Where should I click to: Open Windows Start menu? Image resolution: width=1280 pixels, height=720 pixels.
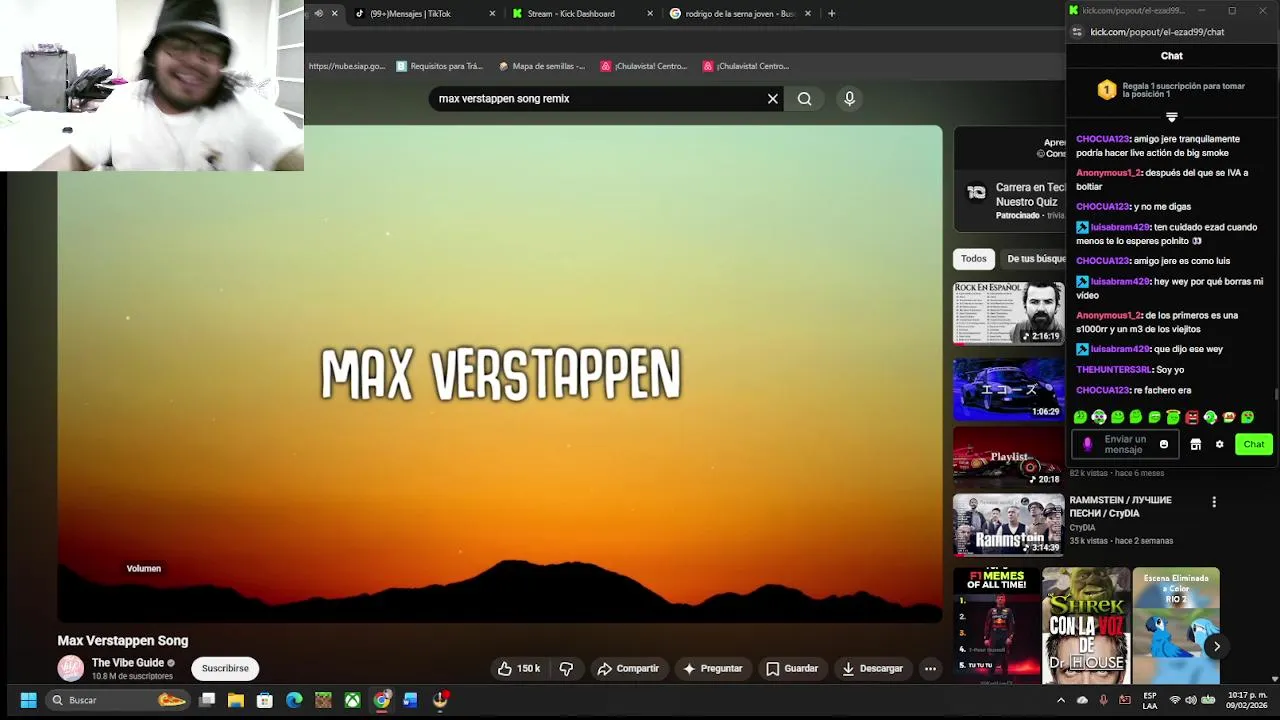point(28,700)
